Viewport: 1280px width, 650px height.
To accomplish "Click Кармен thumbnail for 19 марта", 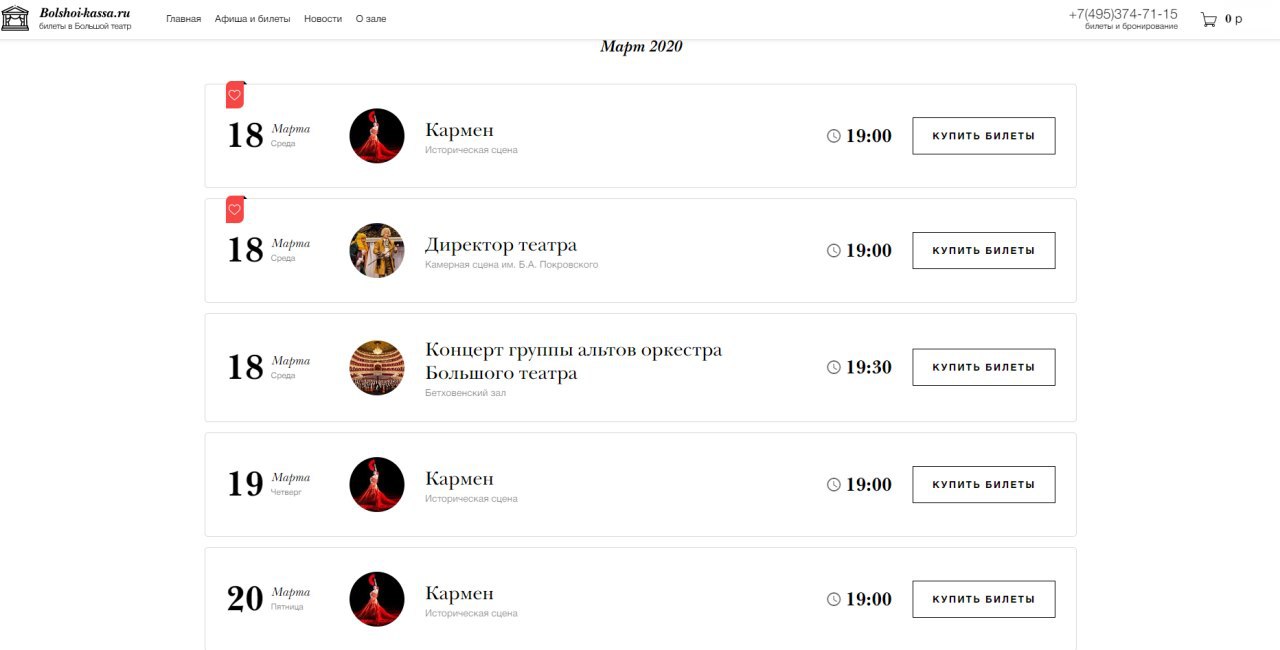I will click(377, 485).
